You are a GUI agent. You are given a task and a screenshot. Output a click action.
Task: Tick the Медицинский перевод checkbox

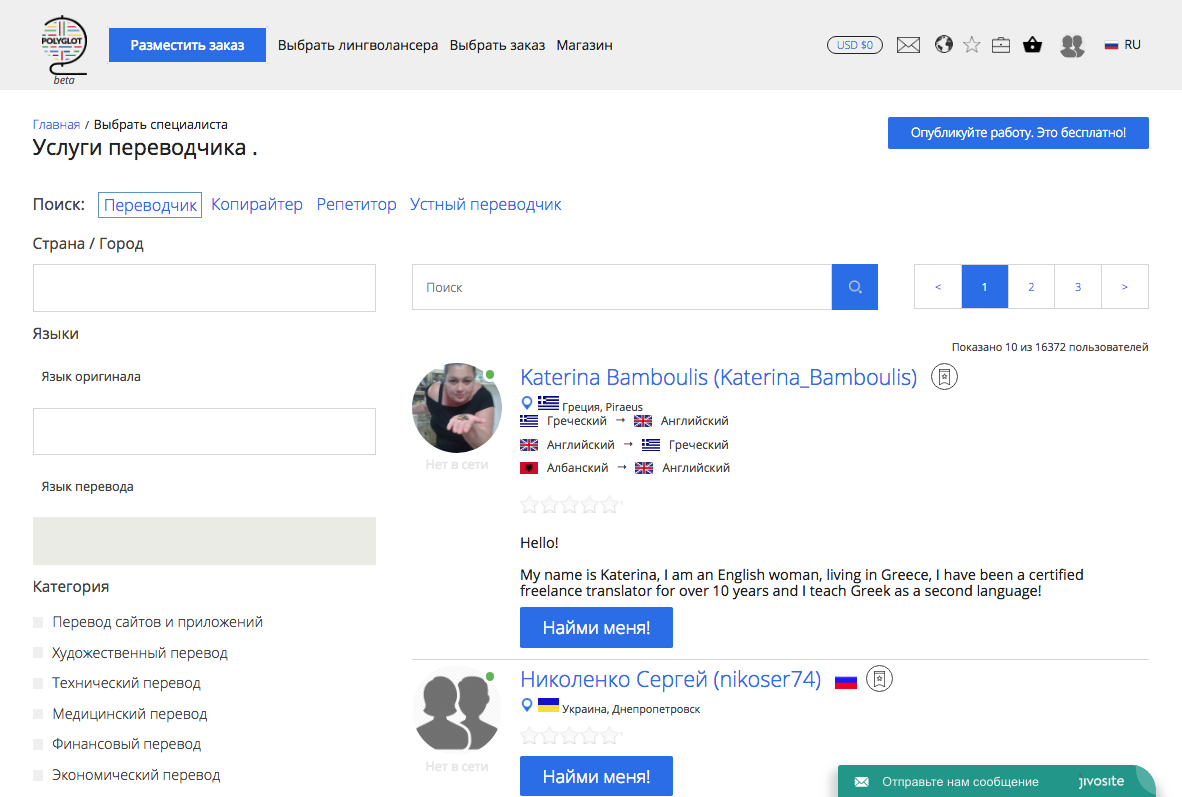(39, 714)
